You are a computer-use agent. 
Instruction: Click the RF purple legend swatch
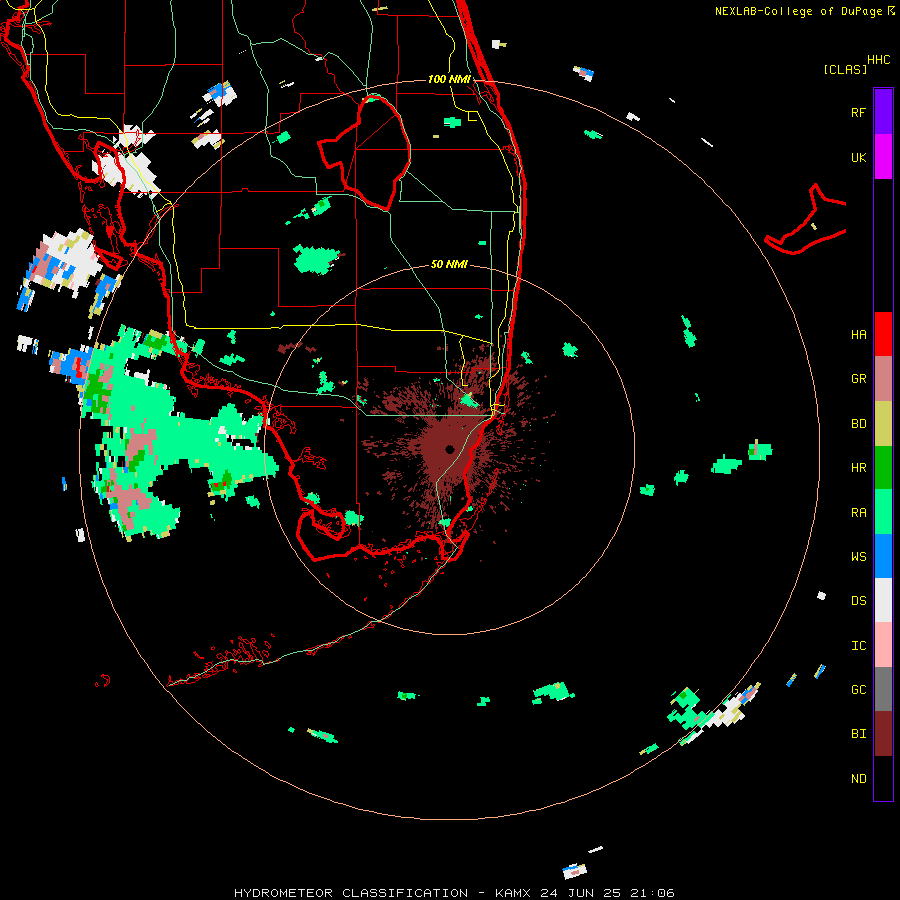pos(883,112)
